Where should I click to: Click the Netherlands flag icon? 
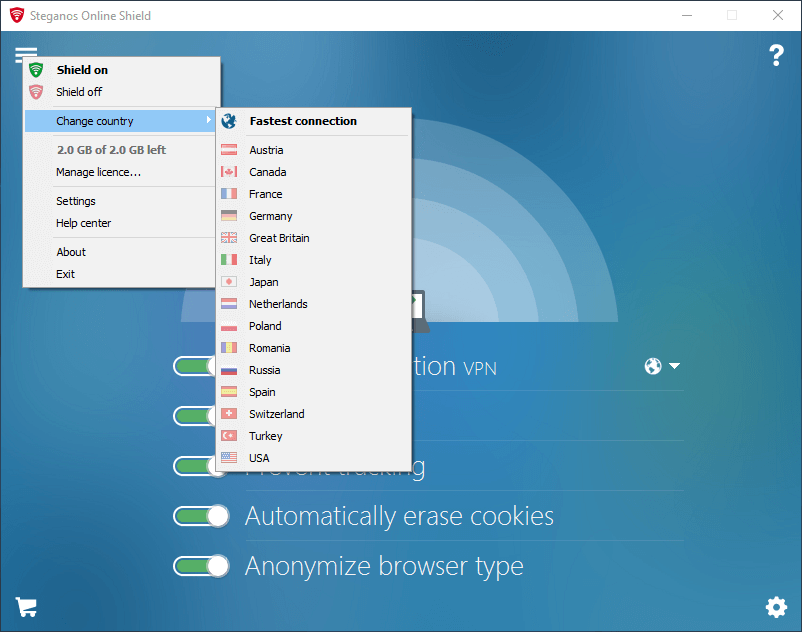[229, 304]
